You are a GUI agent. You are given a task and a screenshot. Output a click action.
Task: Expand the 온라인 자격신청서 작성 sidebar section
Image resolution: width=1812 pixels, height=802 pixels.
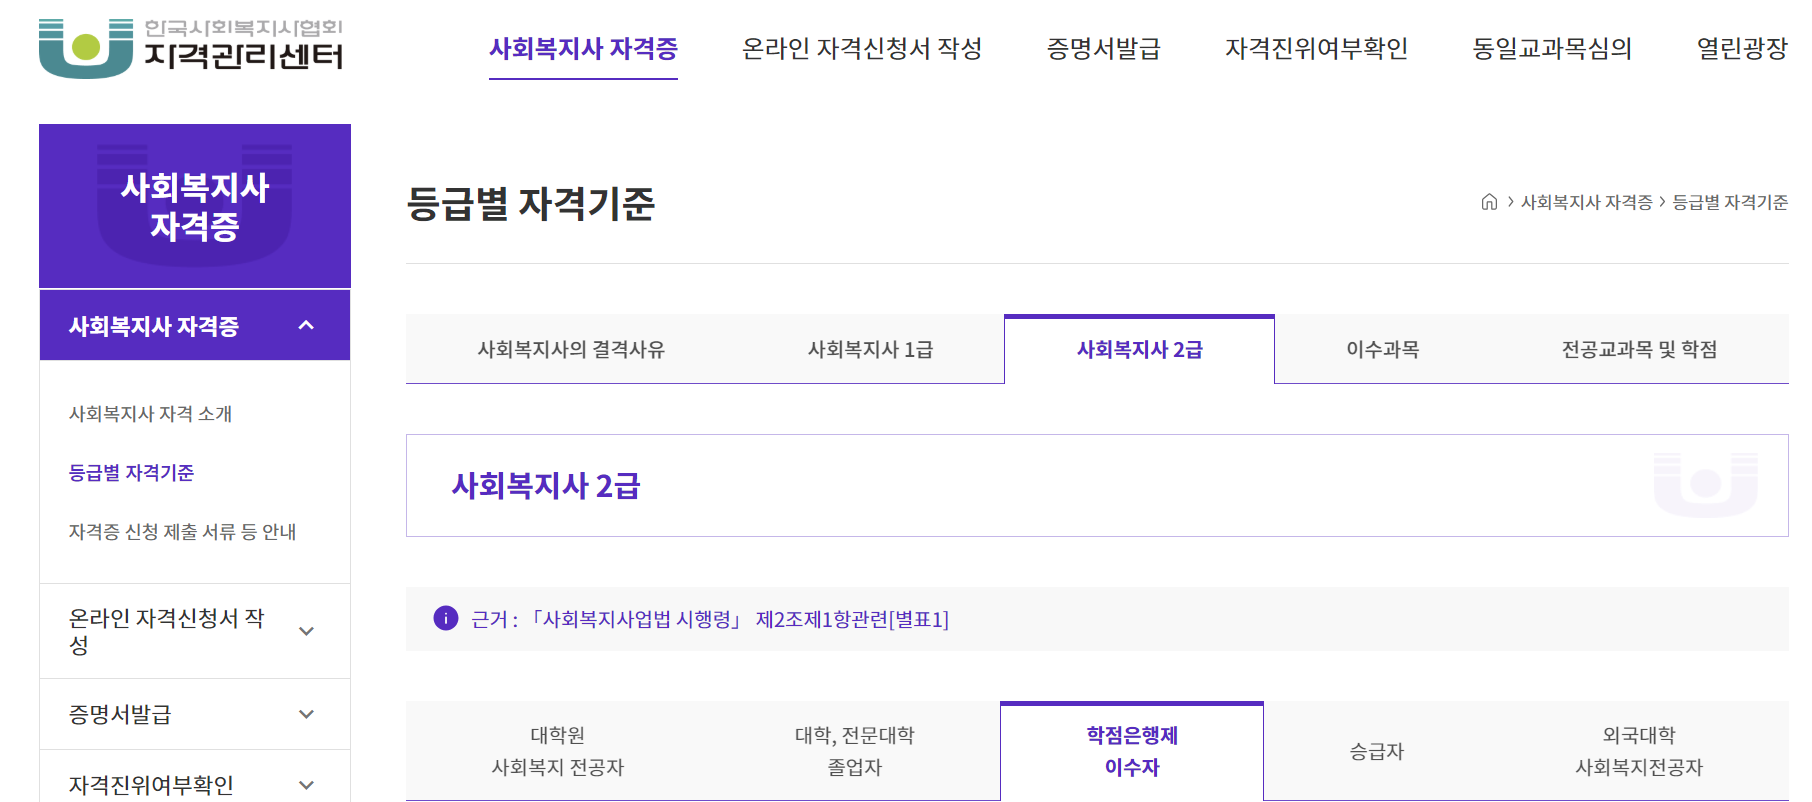click(306, 631)
